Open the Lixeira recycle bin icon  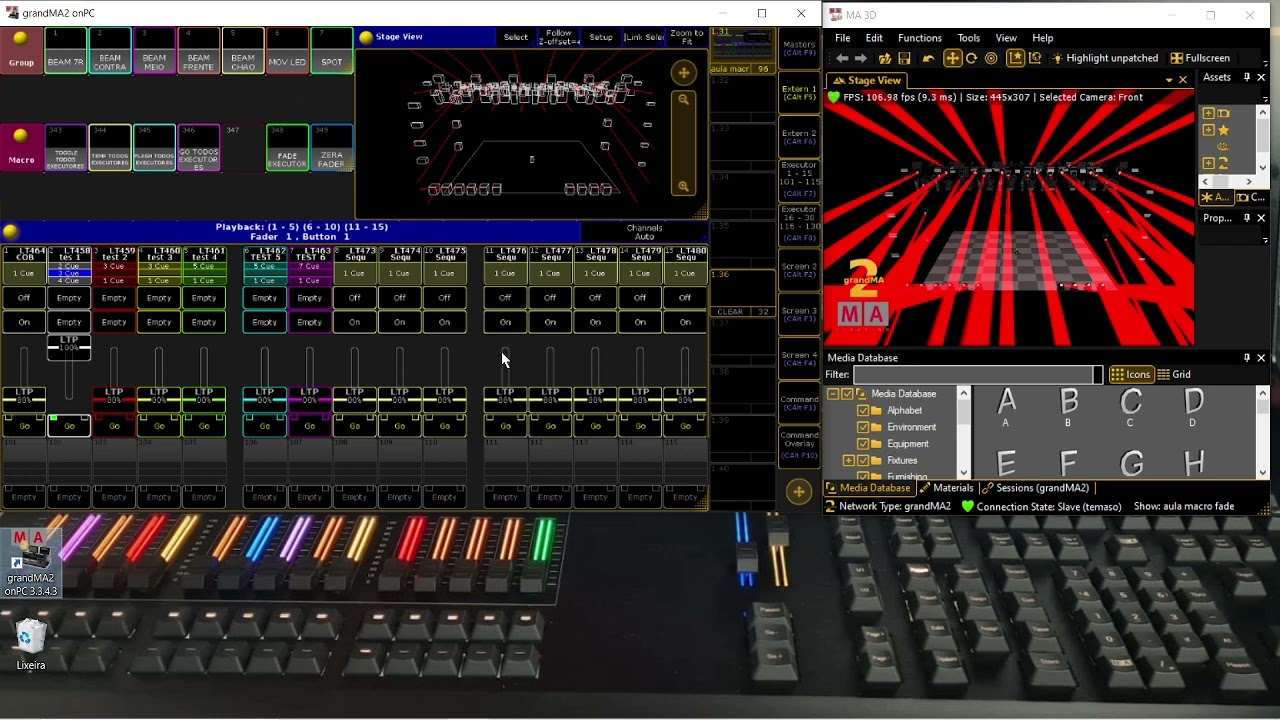[31, 645]
